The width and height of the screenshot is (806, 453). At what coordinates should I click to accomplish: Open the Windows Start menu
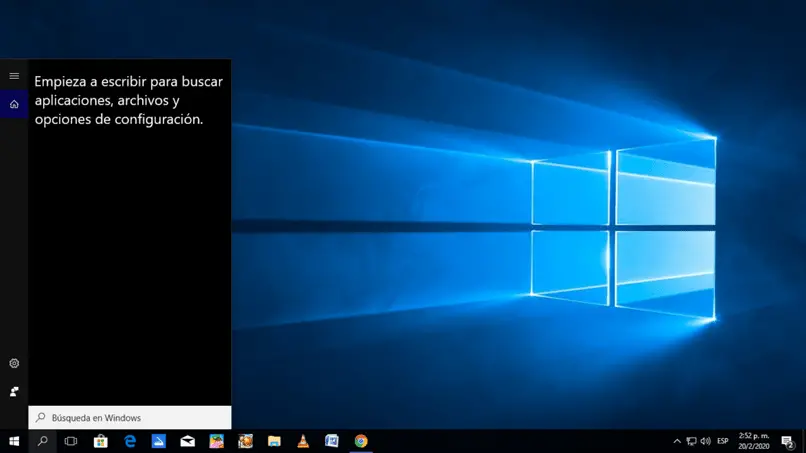point(14,441)
